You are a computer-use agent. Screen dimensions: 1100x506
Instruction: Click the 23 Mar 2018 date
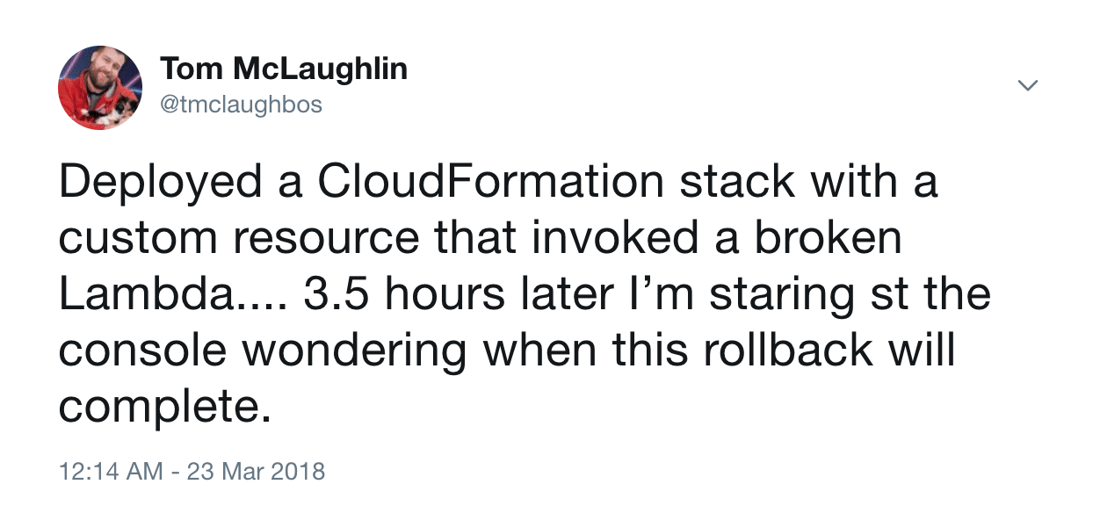point(256,471)
